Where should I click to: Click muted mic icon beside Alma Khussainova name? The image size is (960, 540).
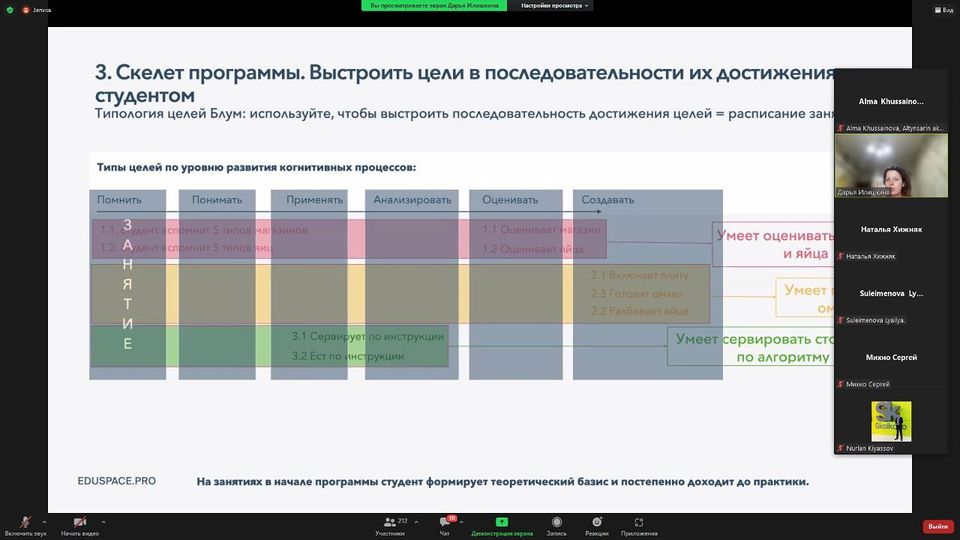click(x=841, y=128)
